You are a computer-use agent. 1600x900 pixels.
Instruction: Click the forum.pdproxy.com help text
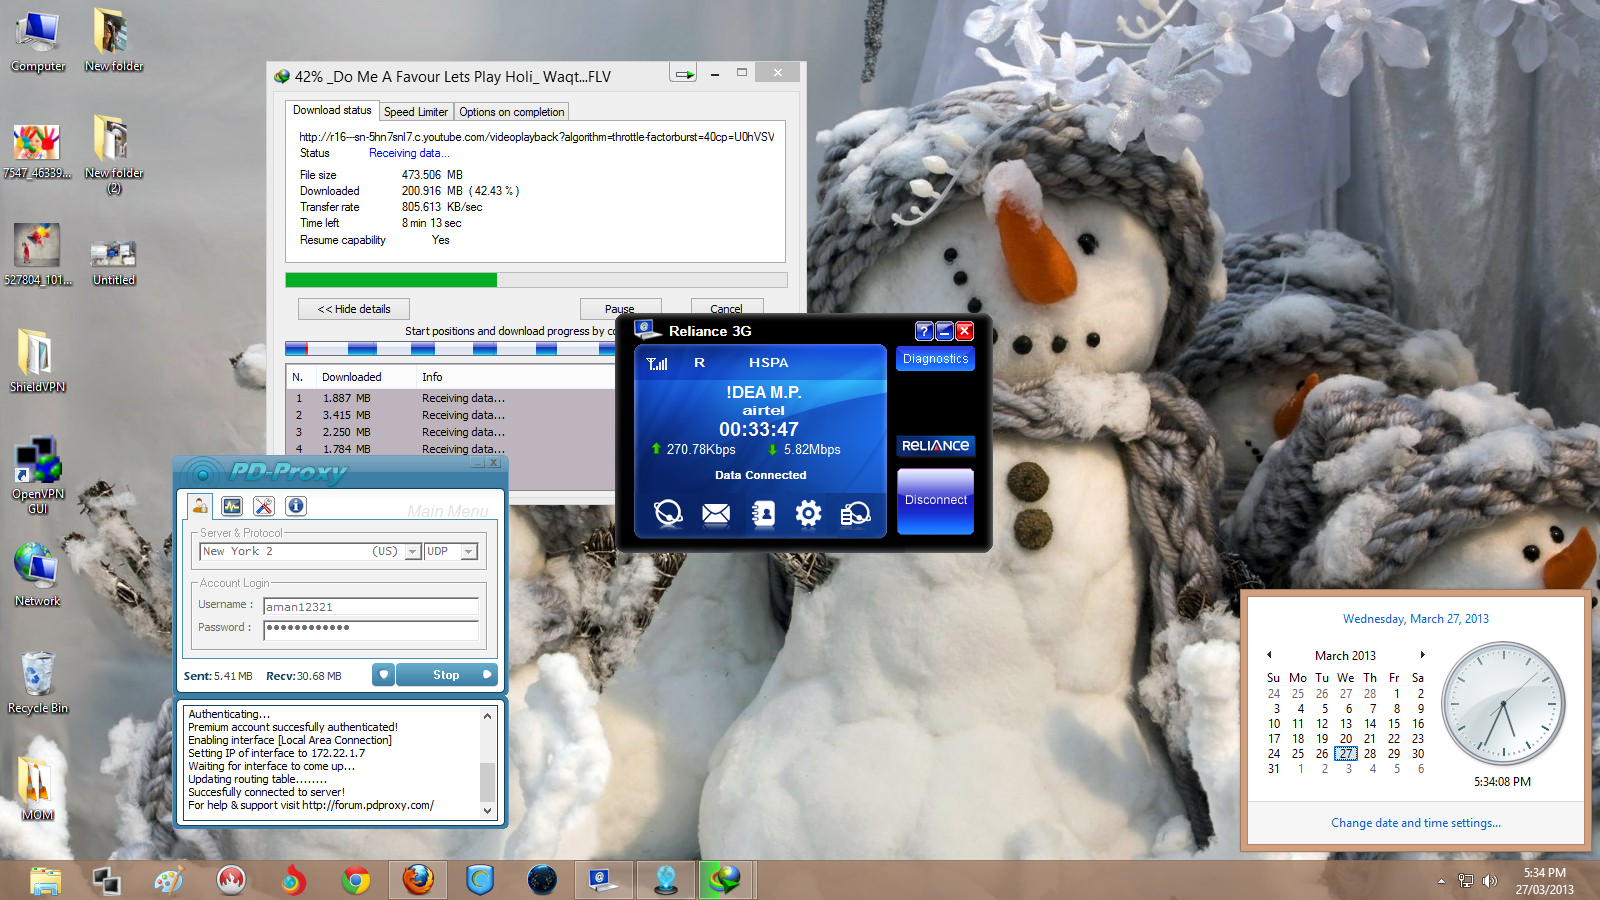coord(311,805)
